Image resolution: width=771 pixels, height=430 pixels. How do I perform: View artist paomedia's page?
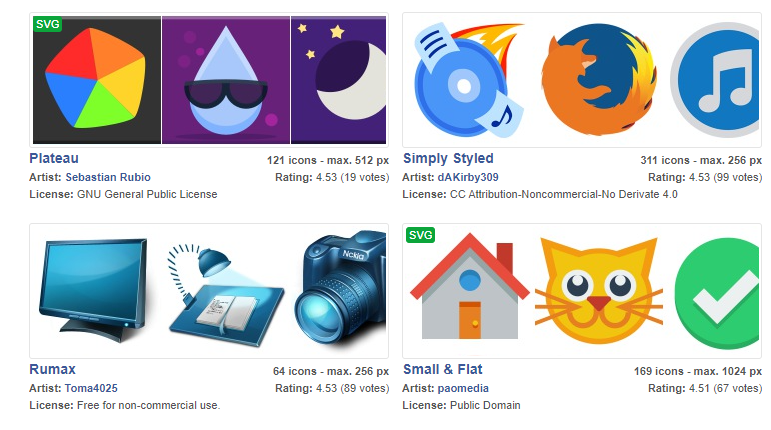463,388
